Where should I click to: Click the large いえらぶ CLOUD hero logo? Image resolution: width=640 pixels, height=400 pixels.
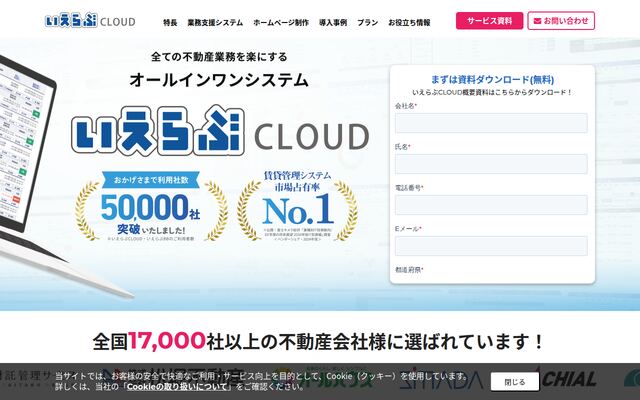(x=220, y=131)
